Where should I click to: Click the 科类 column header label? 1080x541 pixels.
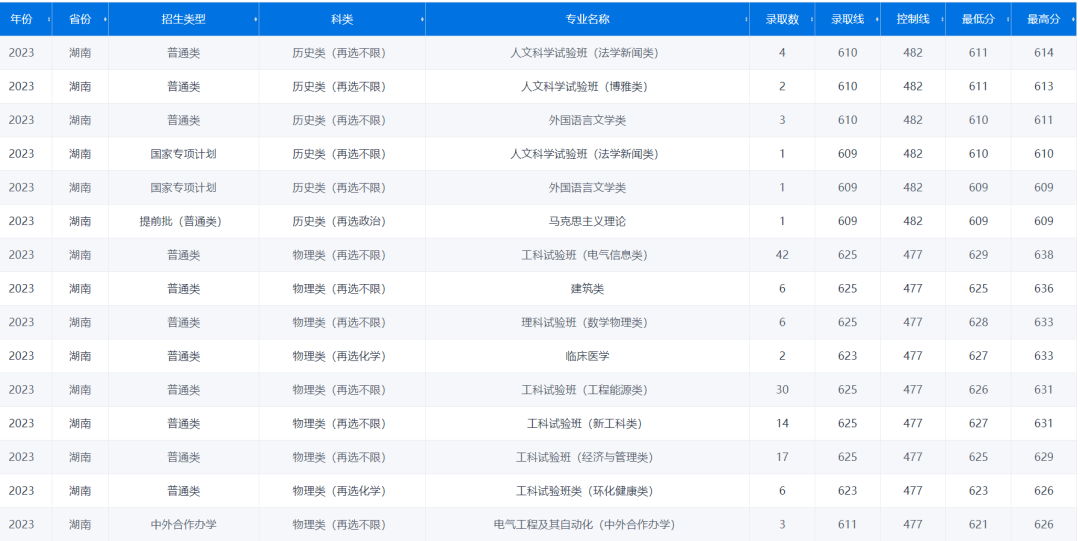(x=342, y=19)
